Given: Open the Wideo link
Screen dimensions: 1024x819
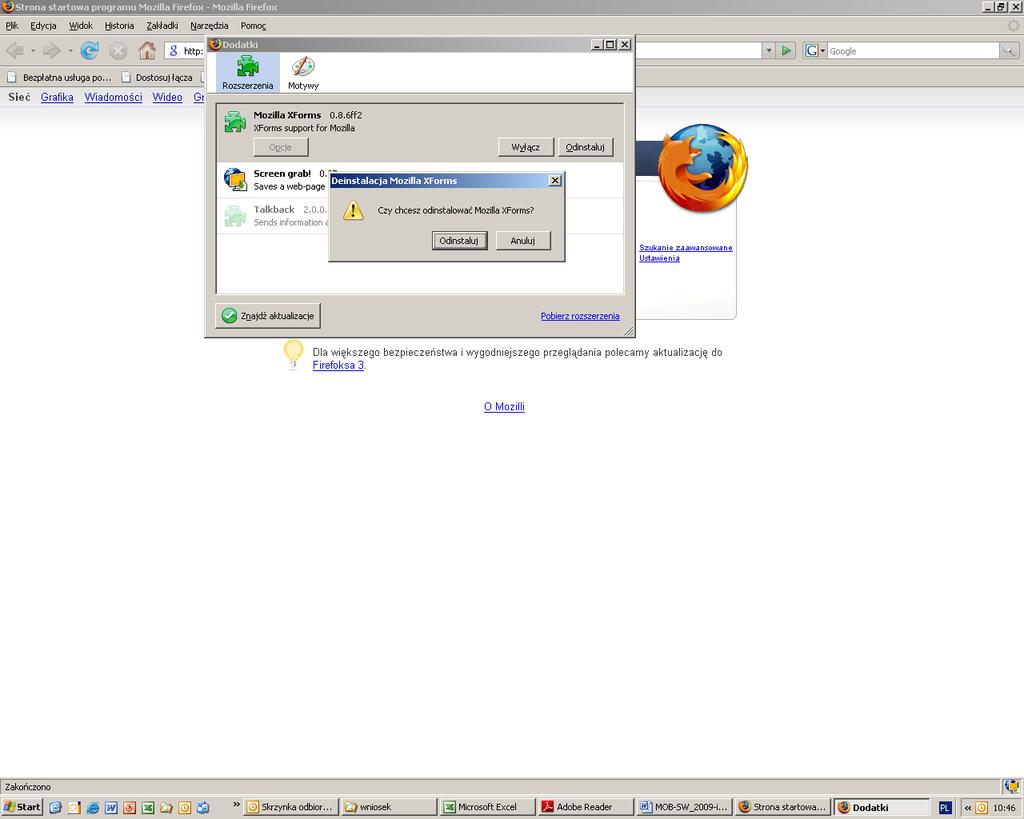Looking at the screenshot, I should (x=167, y=97).
